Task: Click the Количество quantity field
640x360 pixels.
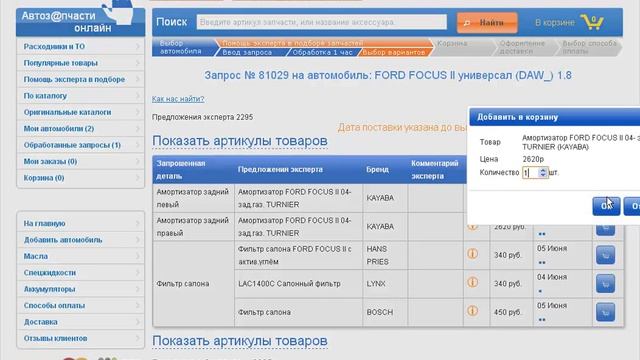Action: pyautogui.click(x=531, y=173)
